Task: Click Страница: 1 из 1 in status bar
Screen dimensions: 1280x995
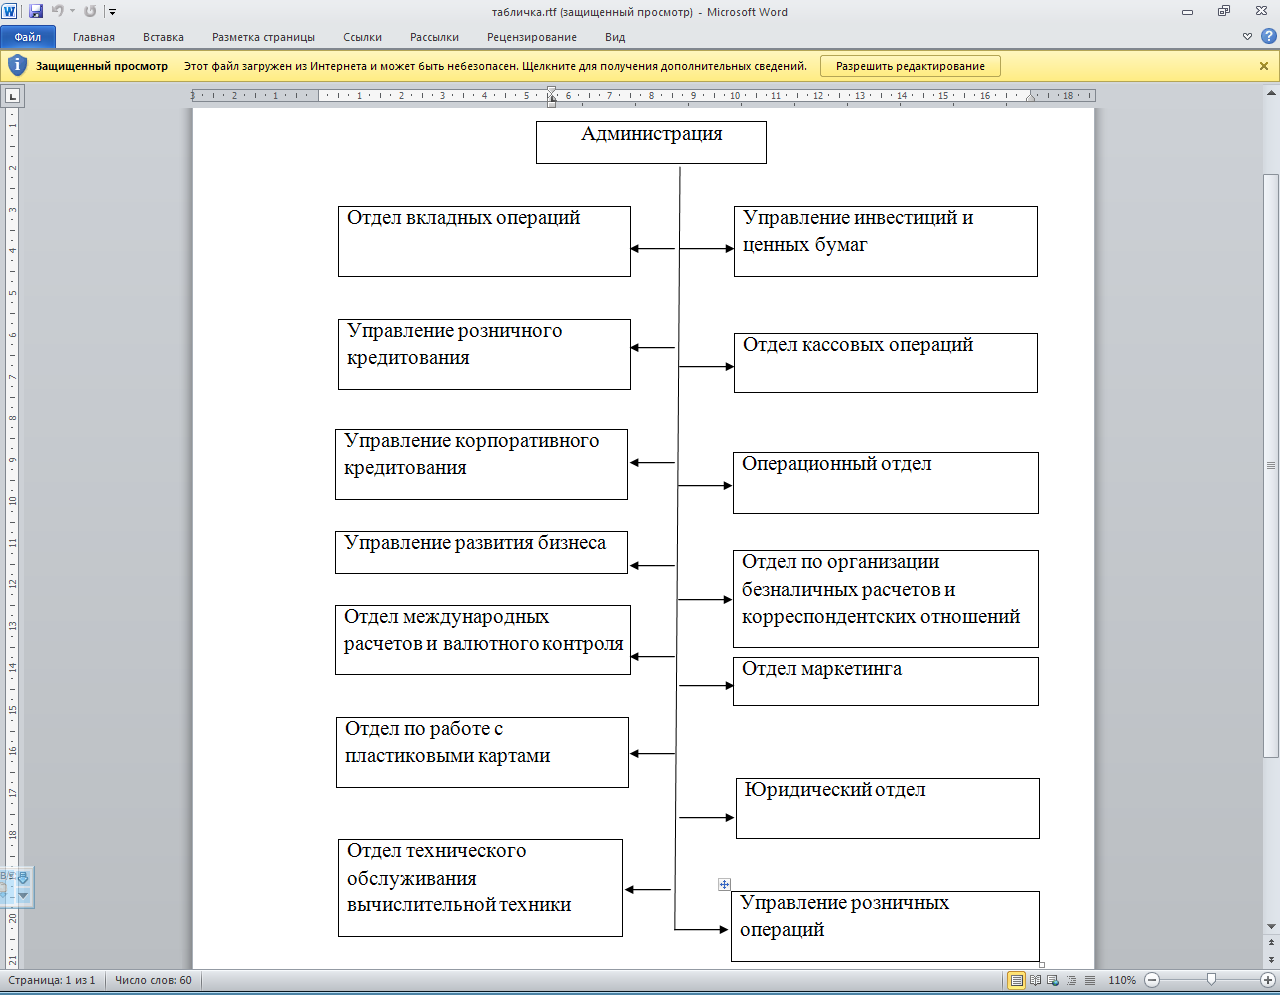Action: (x=52, y=980)
